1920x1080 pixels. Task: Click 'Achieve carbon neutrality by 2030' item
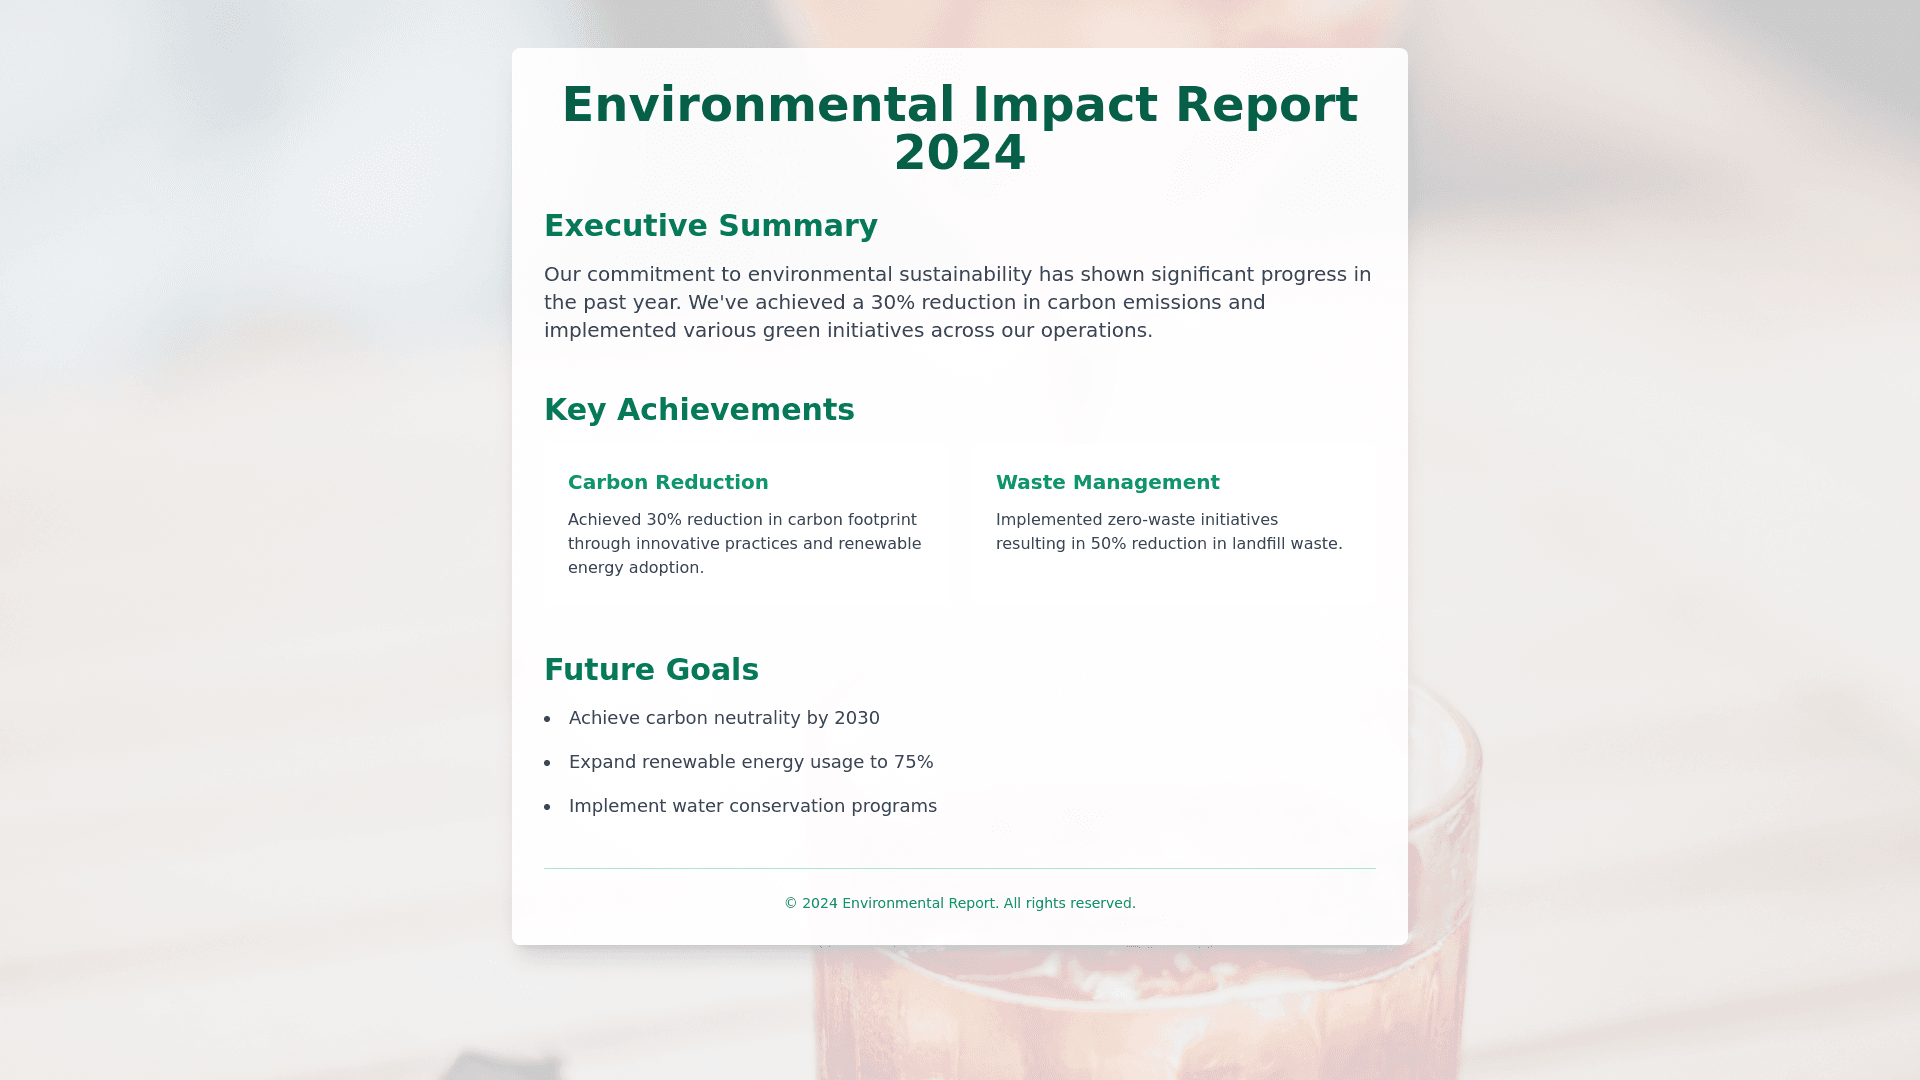point(724,718)
